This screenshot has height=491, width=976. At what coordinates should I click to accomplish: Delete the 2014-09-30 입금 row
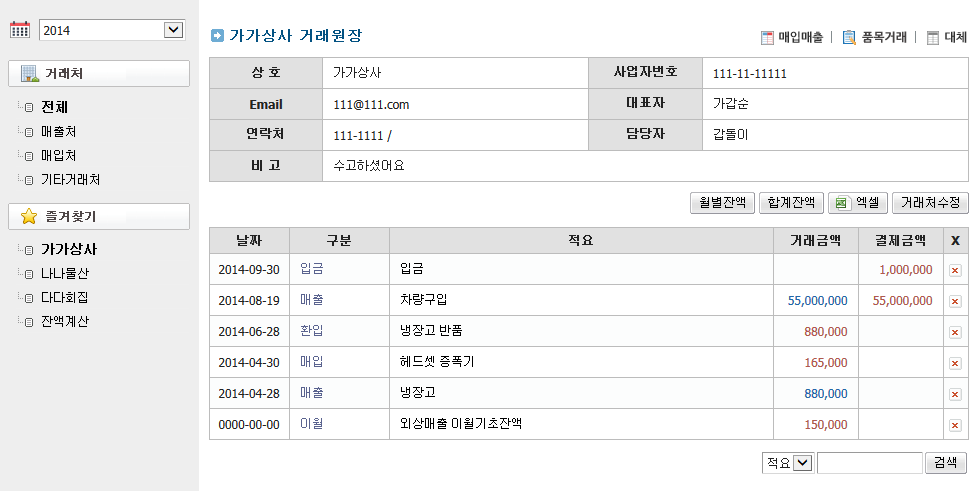pyautogui.click(x=955, y=270)
